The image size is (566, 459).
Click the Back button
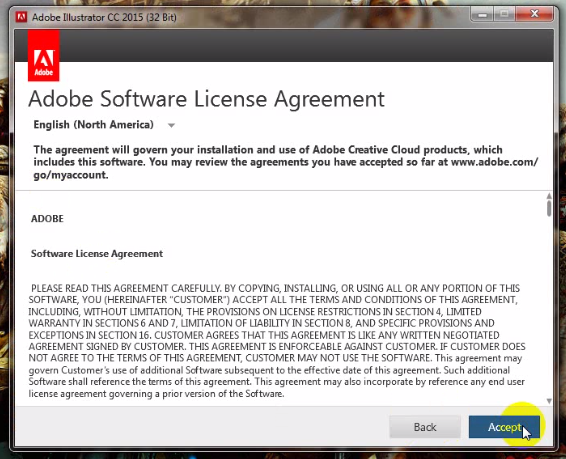tap(425, 427)
